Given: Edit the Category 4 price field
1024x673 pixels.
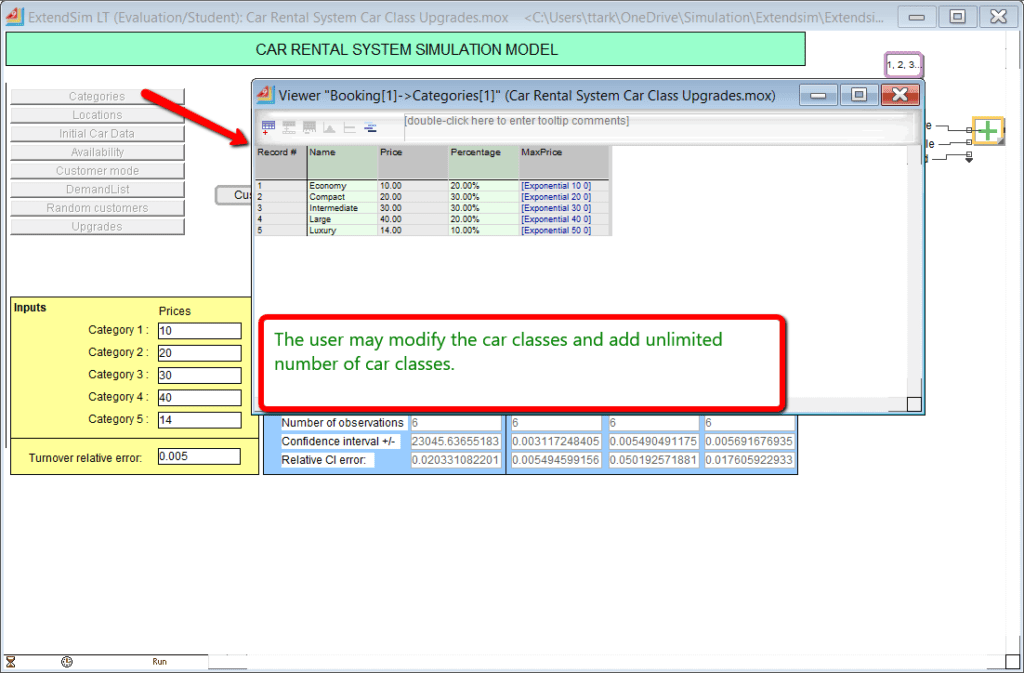Looking at the screenshot, I should click(x=199, y=398).
